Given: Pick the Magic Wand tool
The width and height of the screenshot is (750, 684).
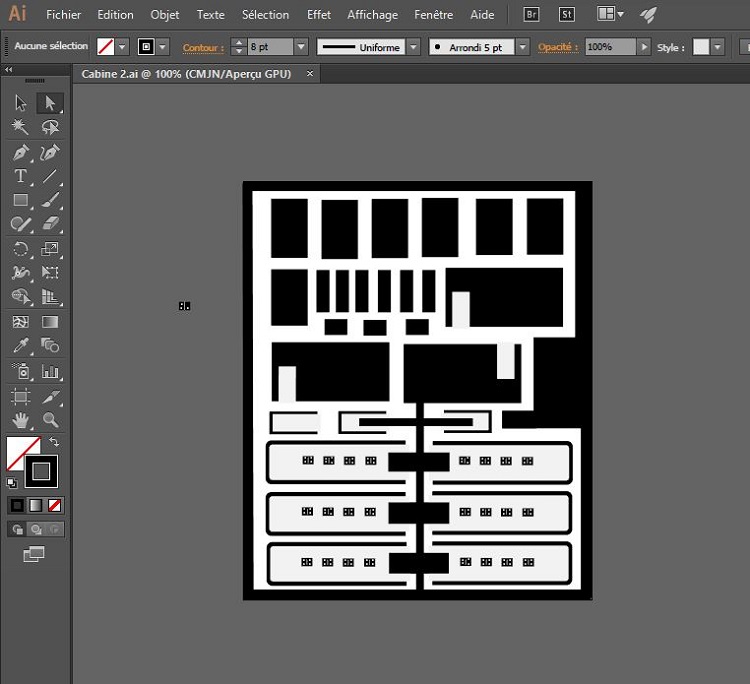Looking at the screenshot, I should point(20,127).
